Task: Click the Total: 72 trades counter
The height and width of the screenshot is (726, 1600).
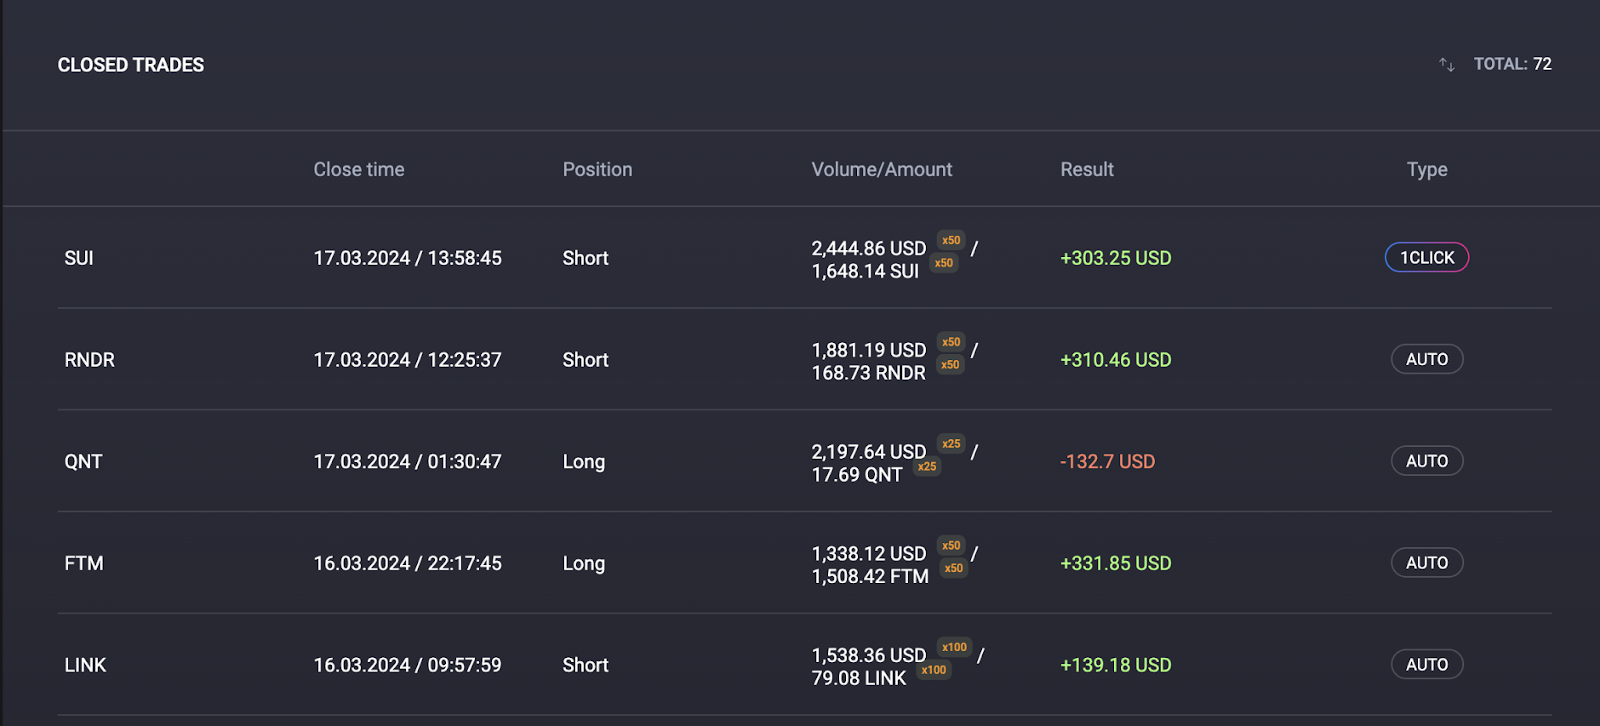Action: (x=1512, y=64)
